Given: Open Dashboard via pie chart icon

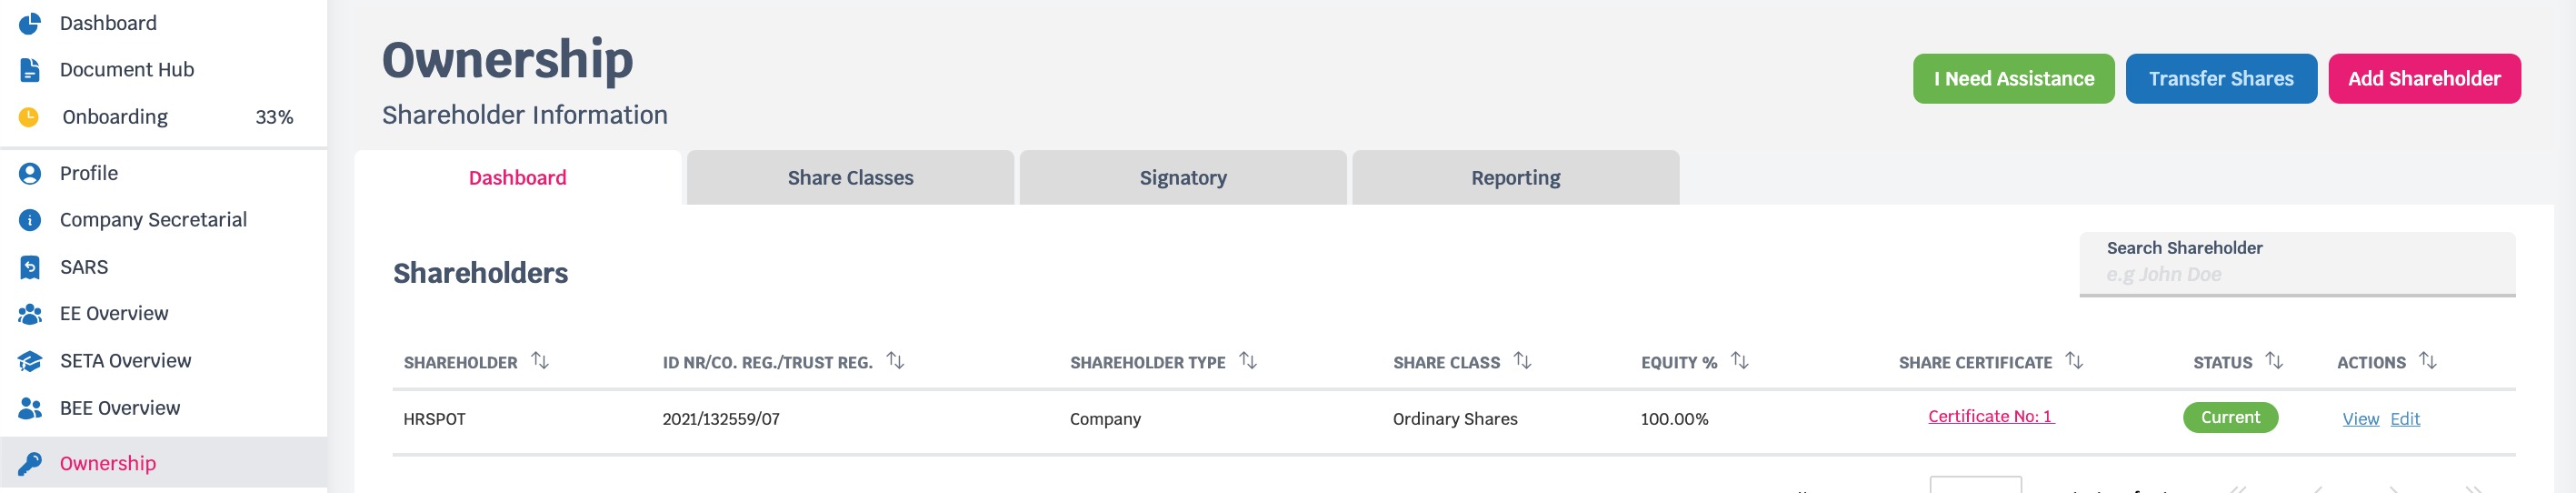Looking at the screenshot, I should (x=30, y=23).
